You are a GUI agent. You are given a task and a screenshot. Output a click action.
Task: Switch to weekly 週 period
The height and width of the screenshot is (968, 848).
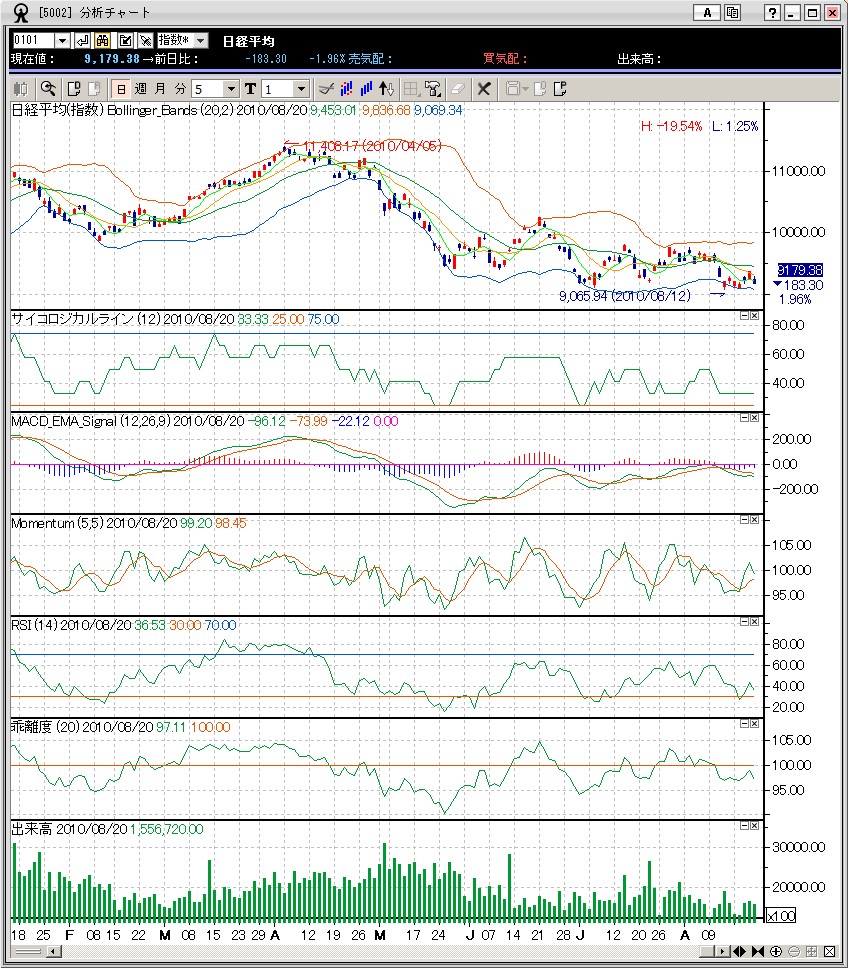pos(140,89)
